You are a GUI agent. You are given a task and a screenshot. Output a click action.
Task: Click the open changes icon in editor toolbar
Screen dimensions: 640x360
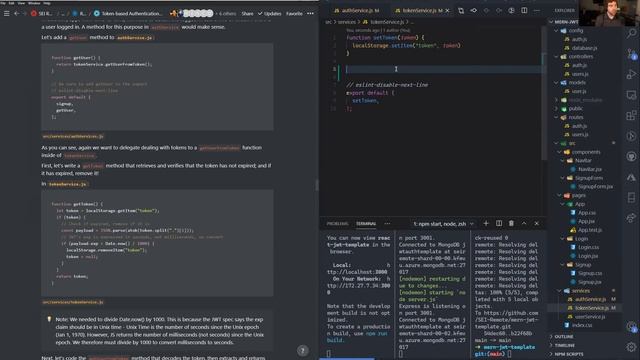(x=461, y=11)
